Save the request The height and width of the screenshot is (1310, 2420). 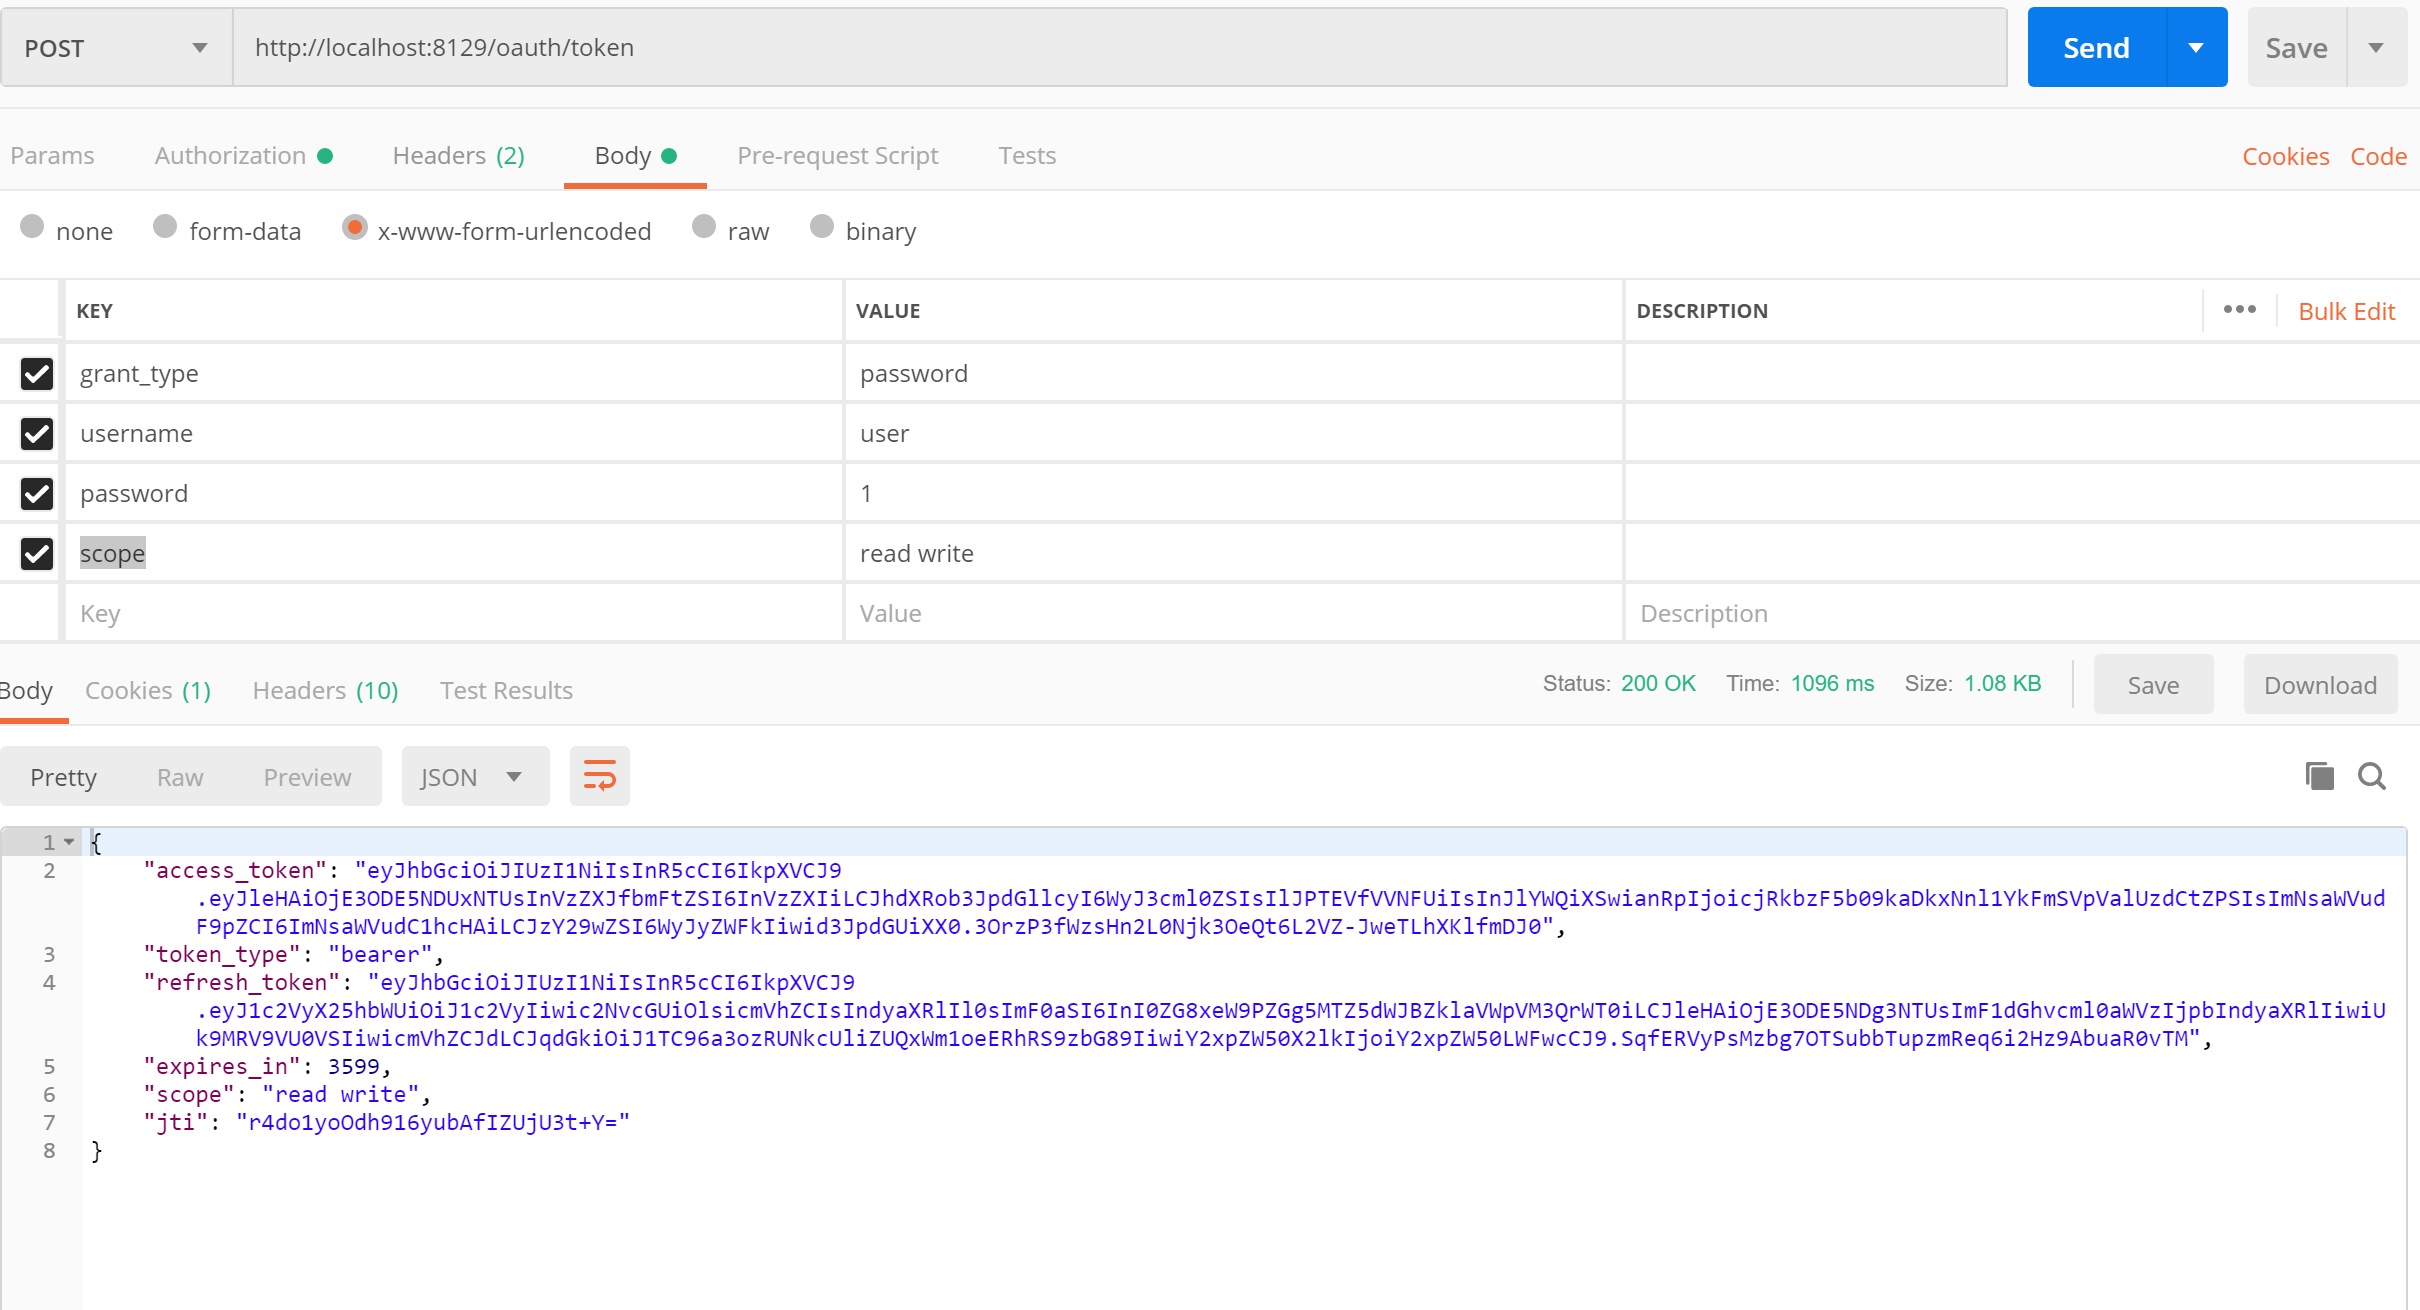[2296, 48]
